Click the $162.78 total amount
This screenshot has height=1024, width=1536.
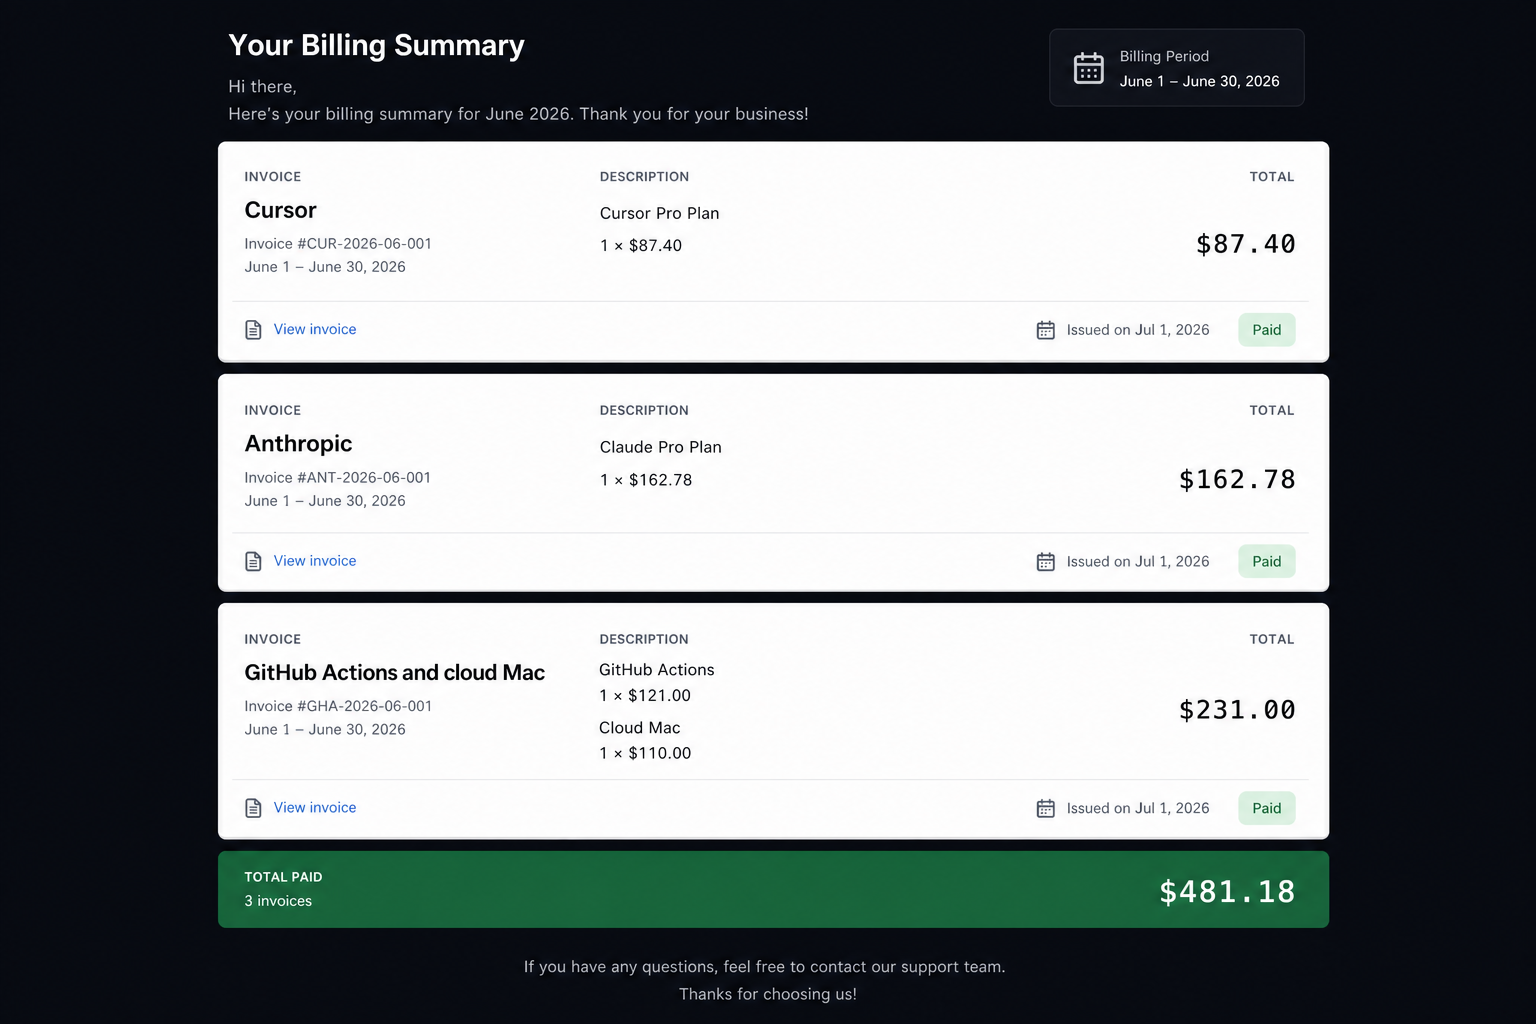(1237, 480)
